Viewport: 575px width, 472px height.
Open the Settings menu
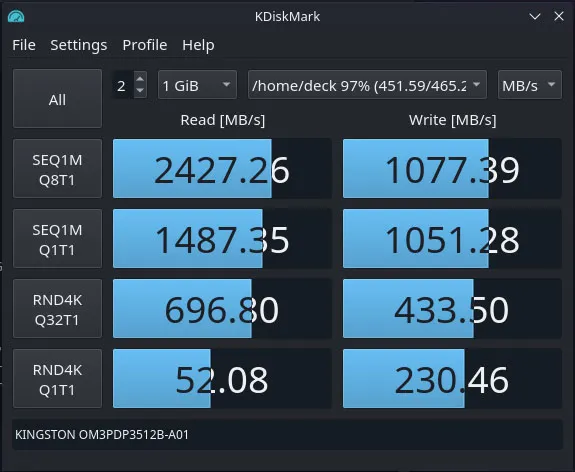coord(79,45)
